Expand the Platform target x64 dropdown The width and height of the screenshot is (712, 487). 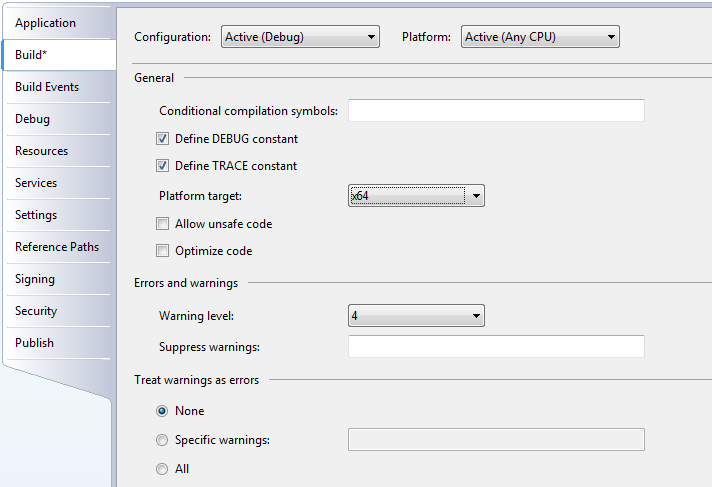416,196
